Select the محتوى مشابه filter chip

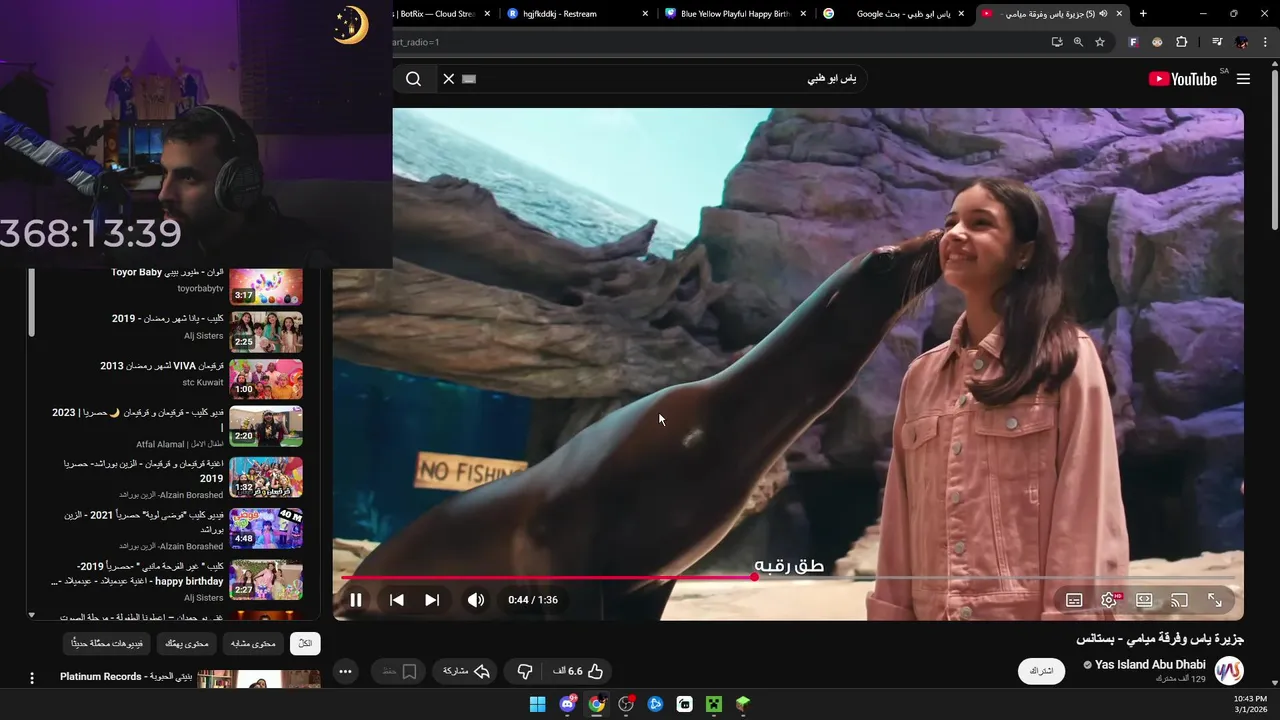point(253,643)
